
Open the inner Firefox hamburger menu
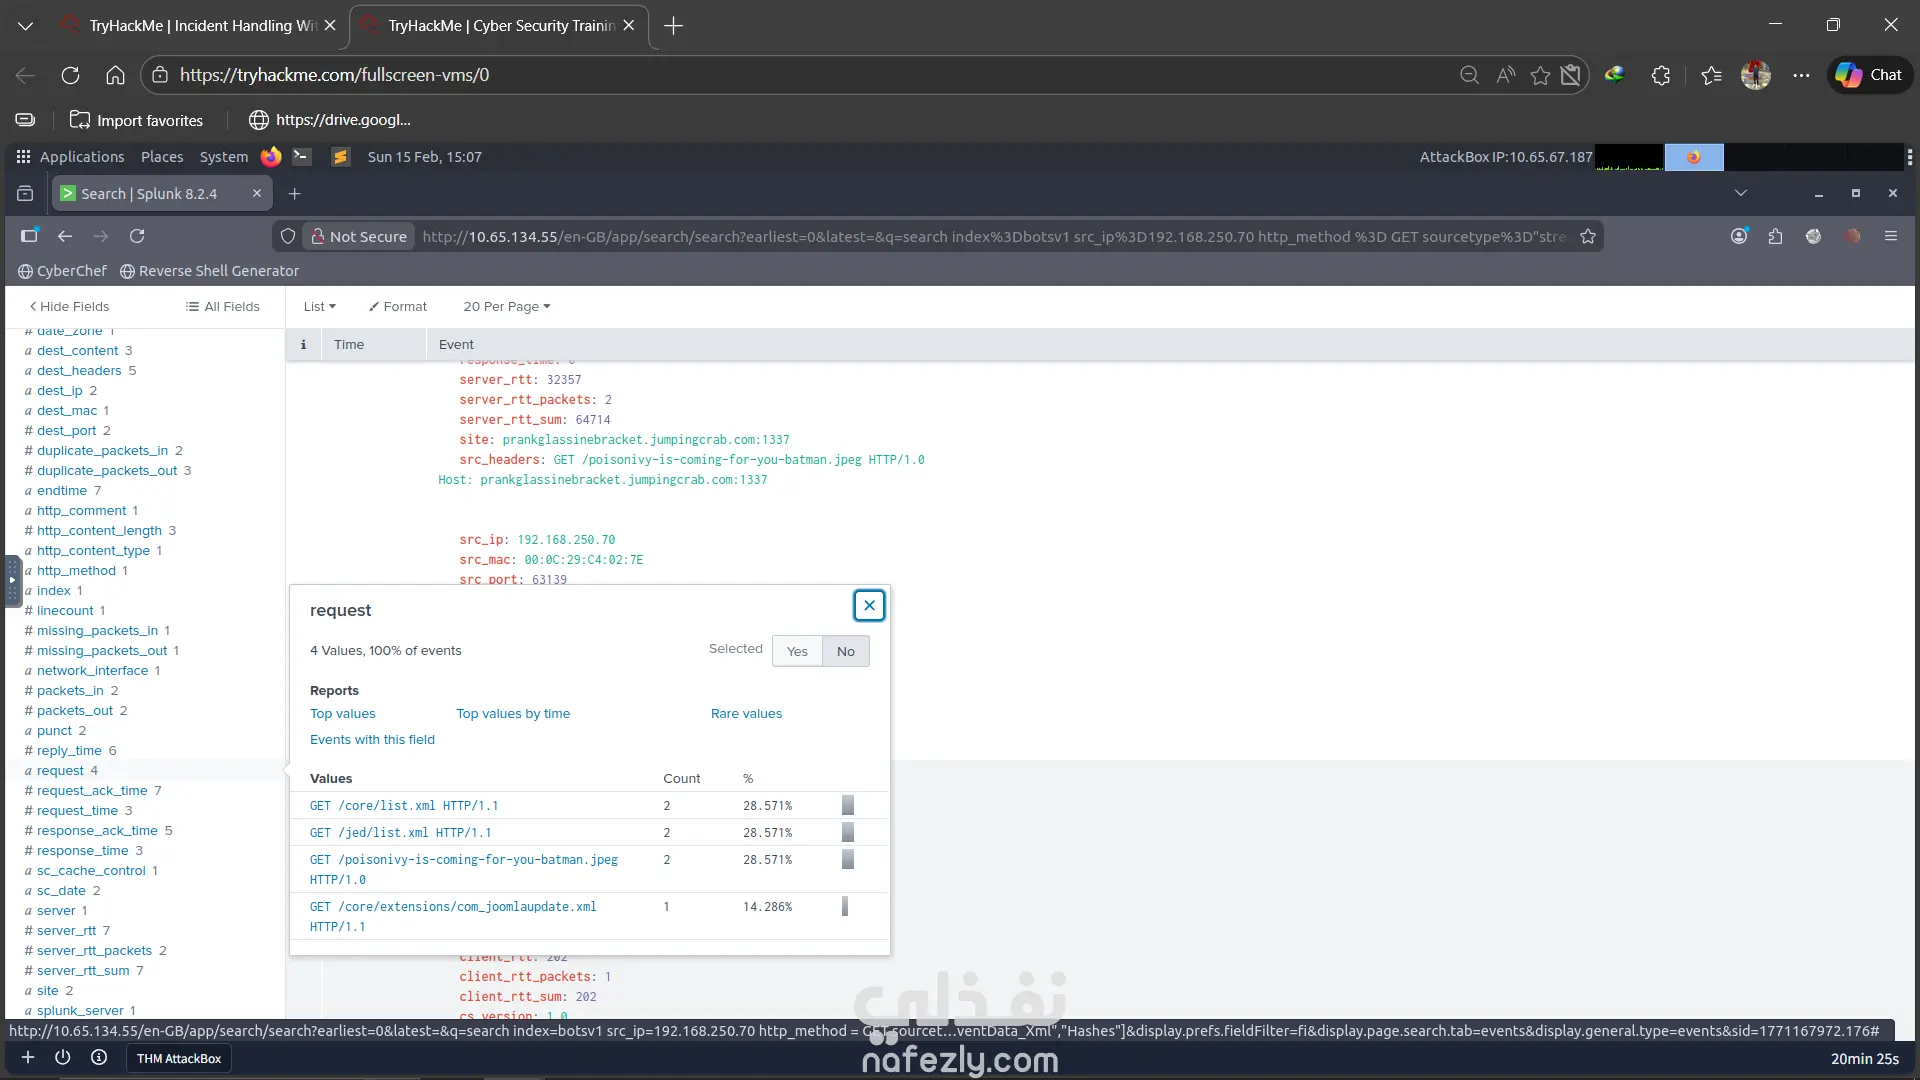point(1890,236)
